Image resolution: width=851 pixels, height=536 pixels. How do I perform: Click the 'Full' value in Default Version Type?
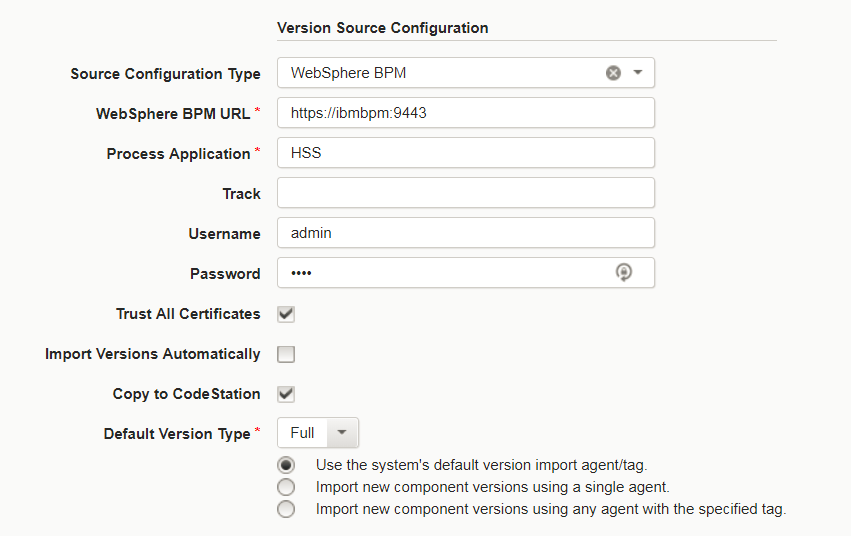point(302,433)
